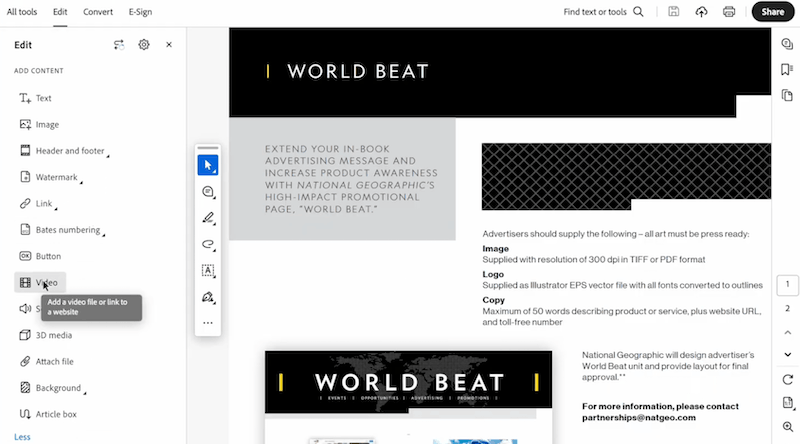Screen dimensions: 800x444
Task: Activate the selection arrow tool
Action: pos(208,165)
